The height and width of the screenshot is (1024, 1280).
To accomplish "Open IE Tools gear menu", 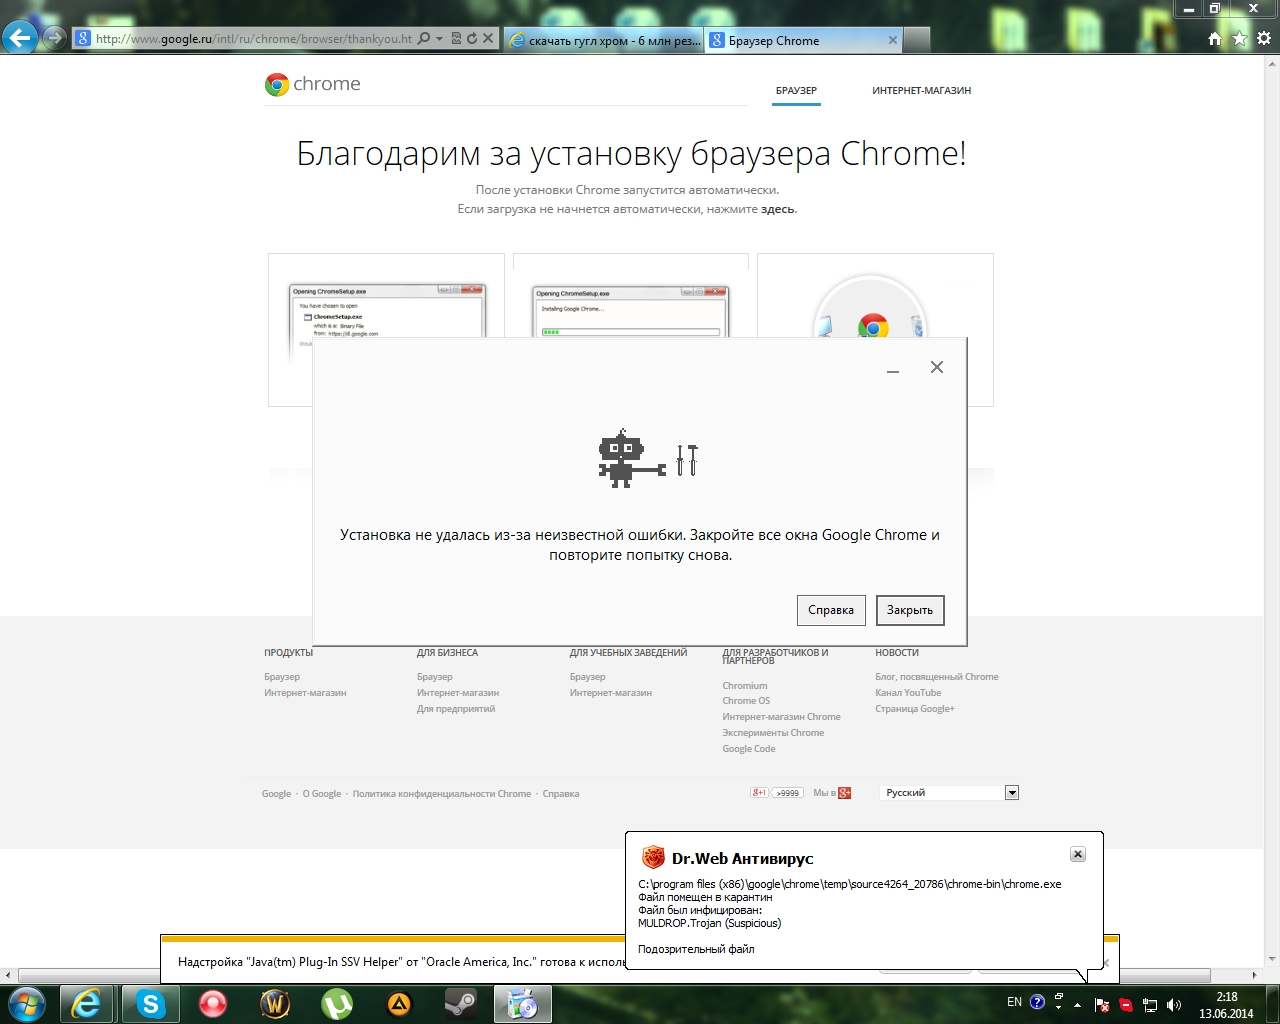I will coord(1264,39).
